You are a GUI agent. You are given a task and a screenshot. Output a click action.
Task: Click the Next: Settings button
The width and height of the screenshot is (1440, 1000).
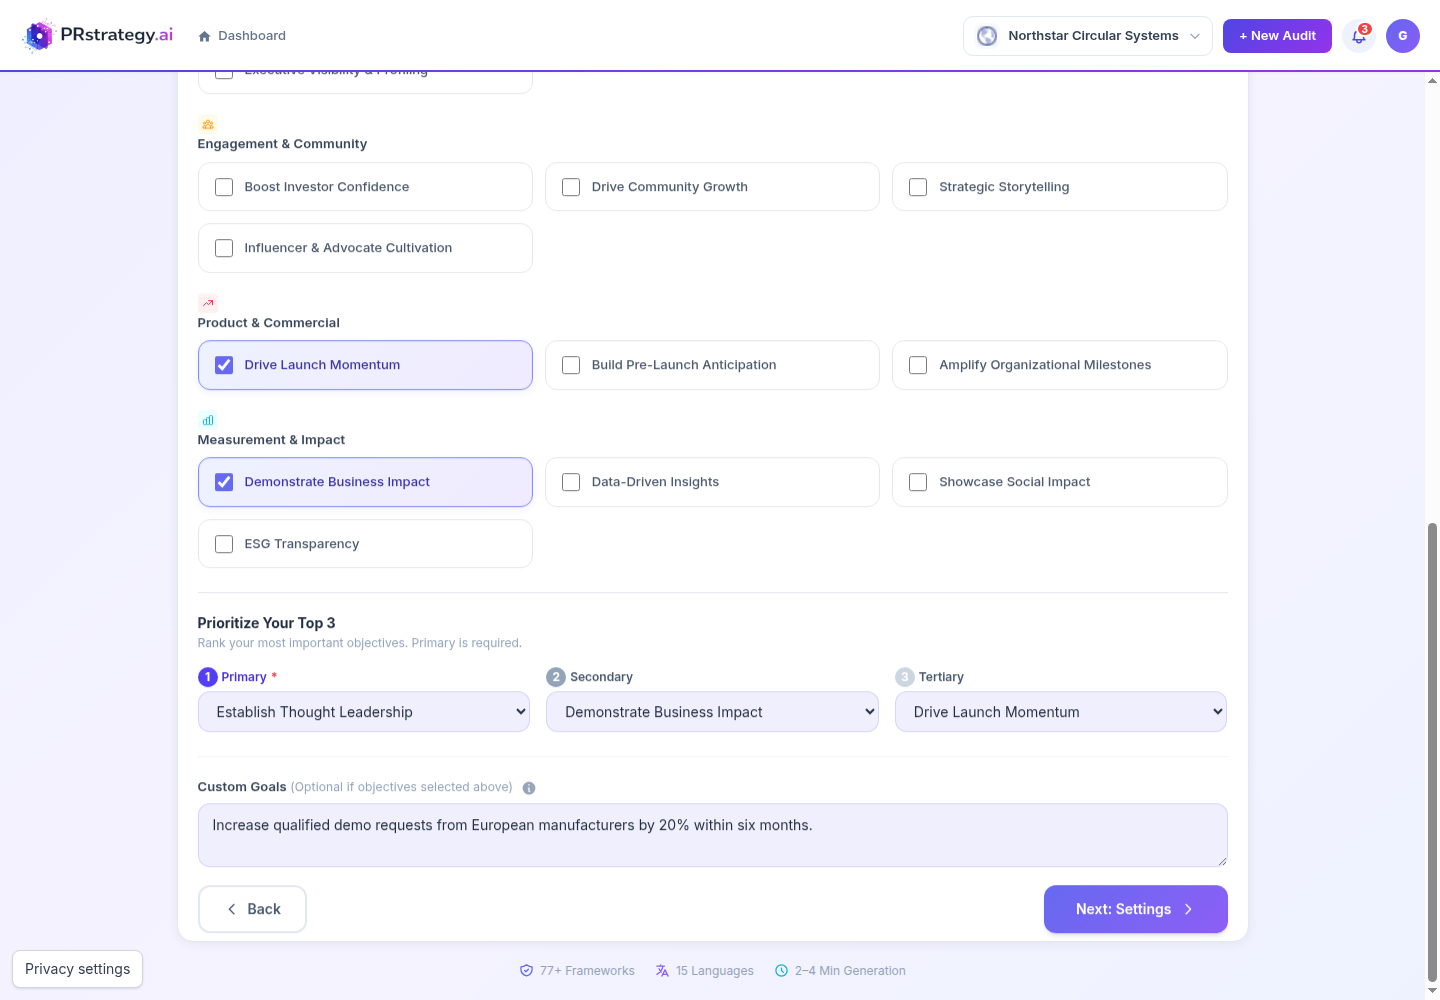pos(1136,909)
